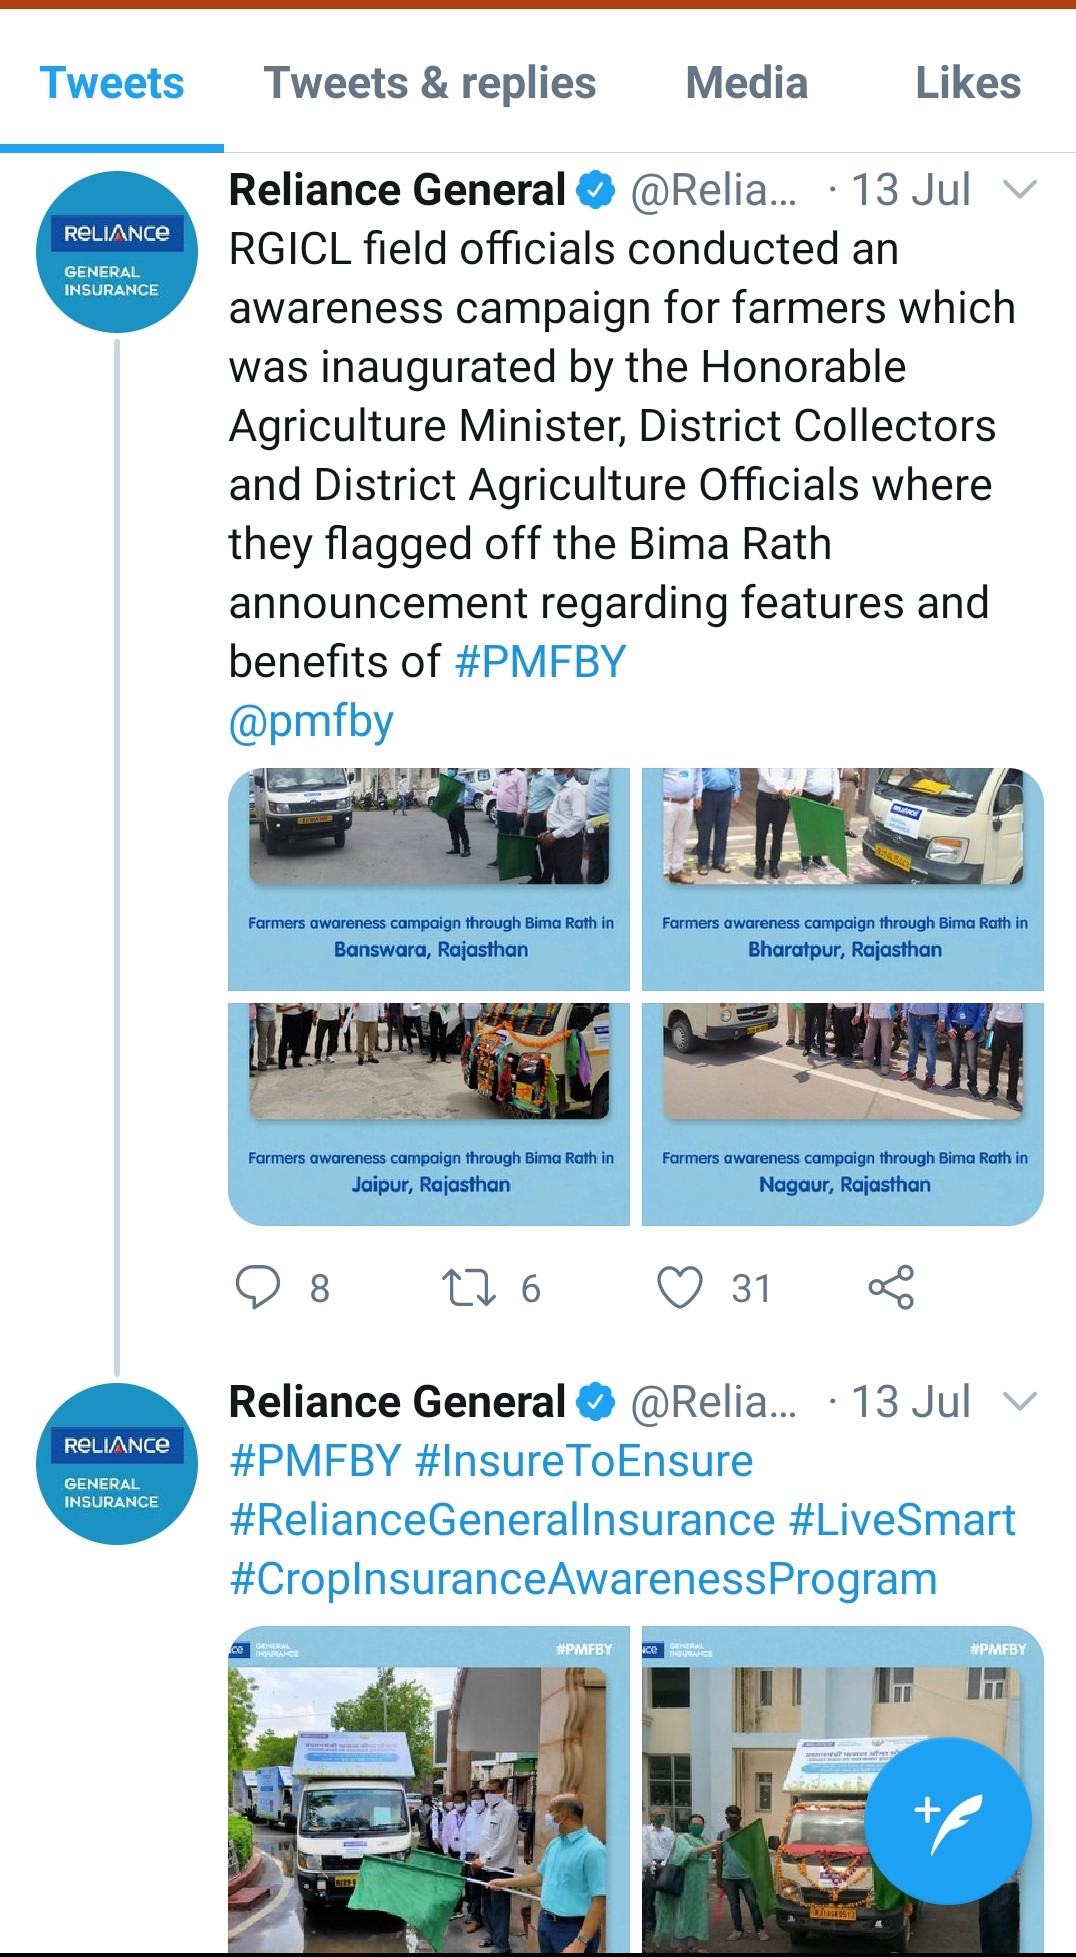The width and height of the screenshot is (1076, 1957).
Task: Tap the #InsureToEnsure hashtag
Action: [x=583, y=1461]
